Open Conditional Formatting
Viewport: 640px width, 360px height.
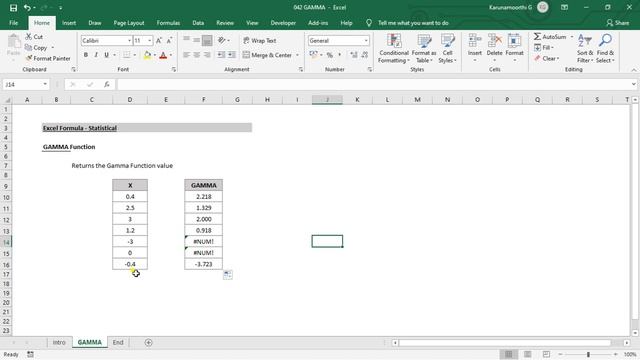click(393, 49)
